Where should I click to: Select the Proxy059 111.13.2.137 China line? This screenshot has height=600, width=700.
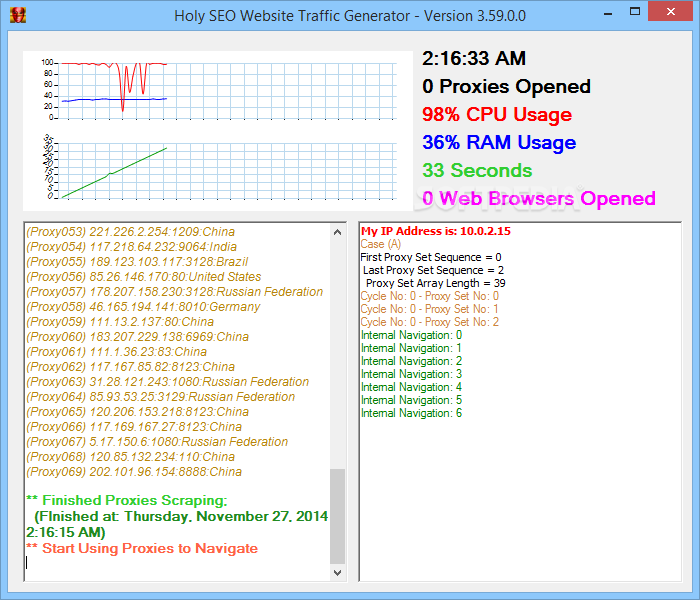coord(120,322)
